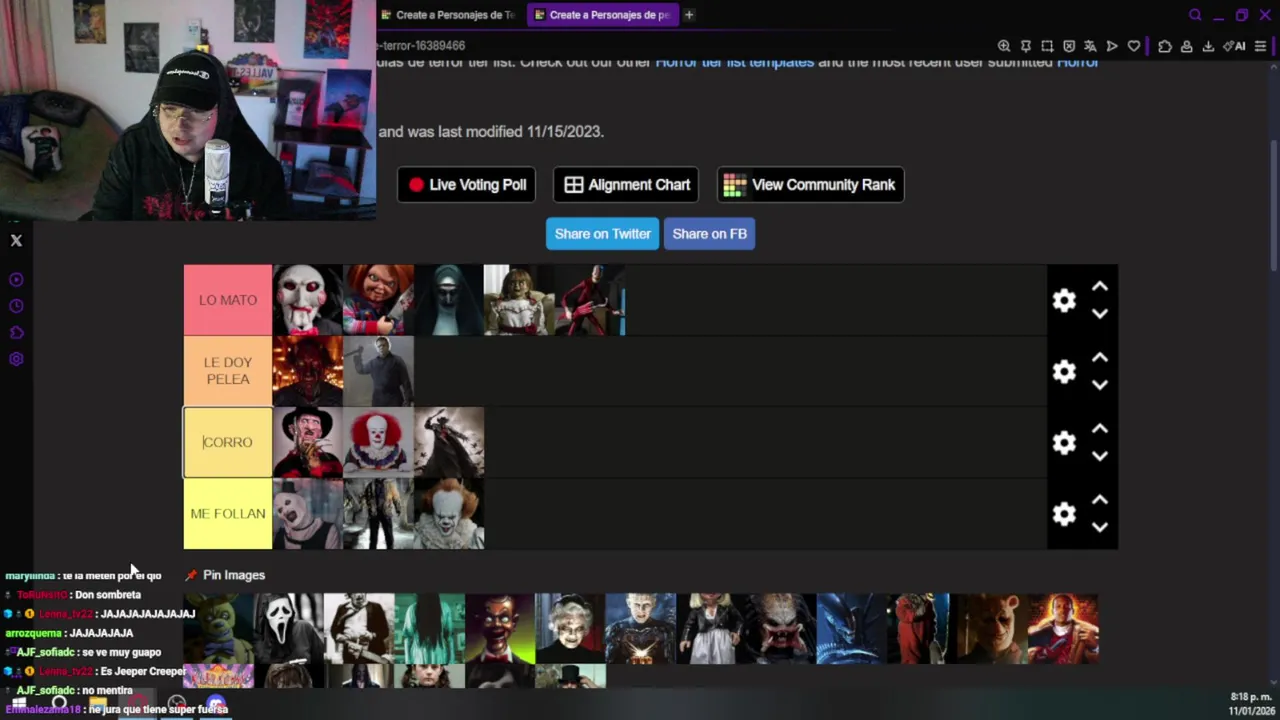
Task: Open the extensions puzzle icon
Action: (x=1165, y=46)
